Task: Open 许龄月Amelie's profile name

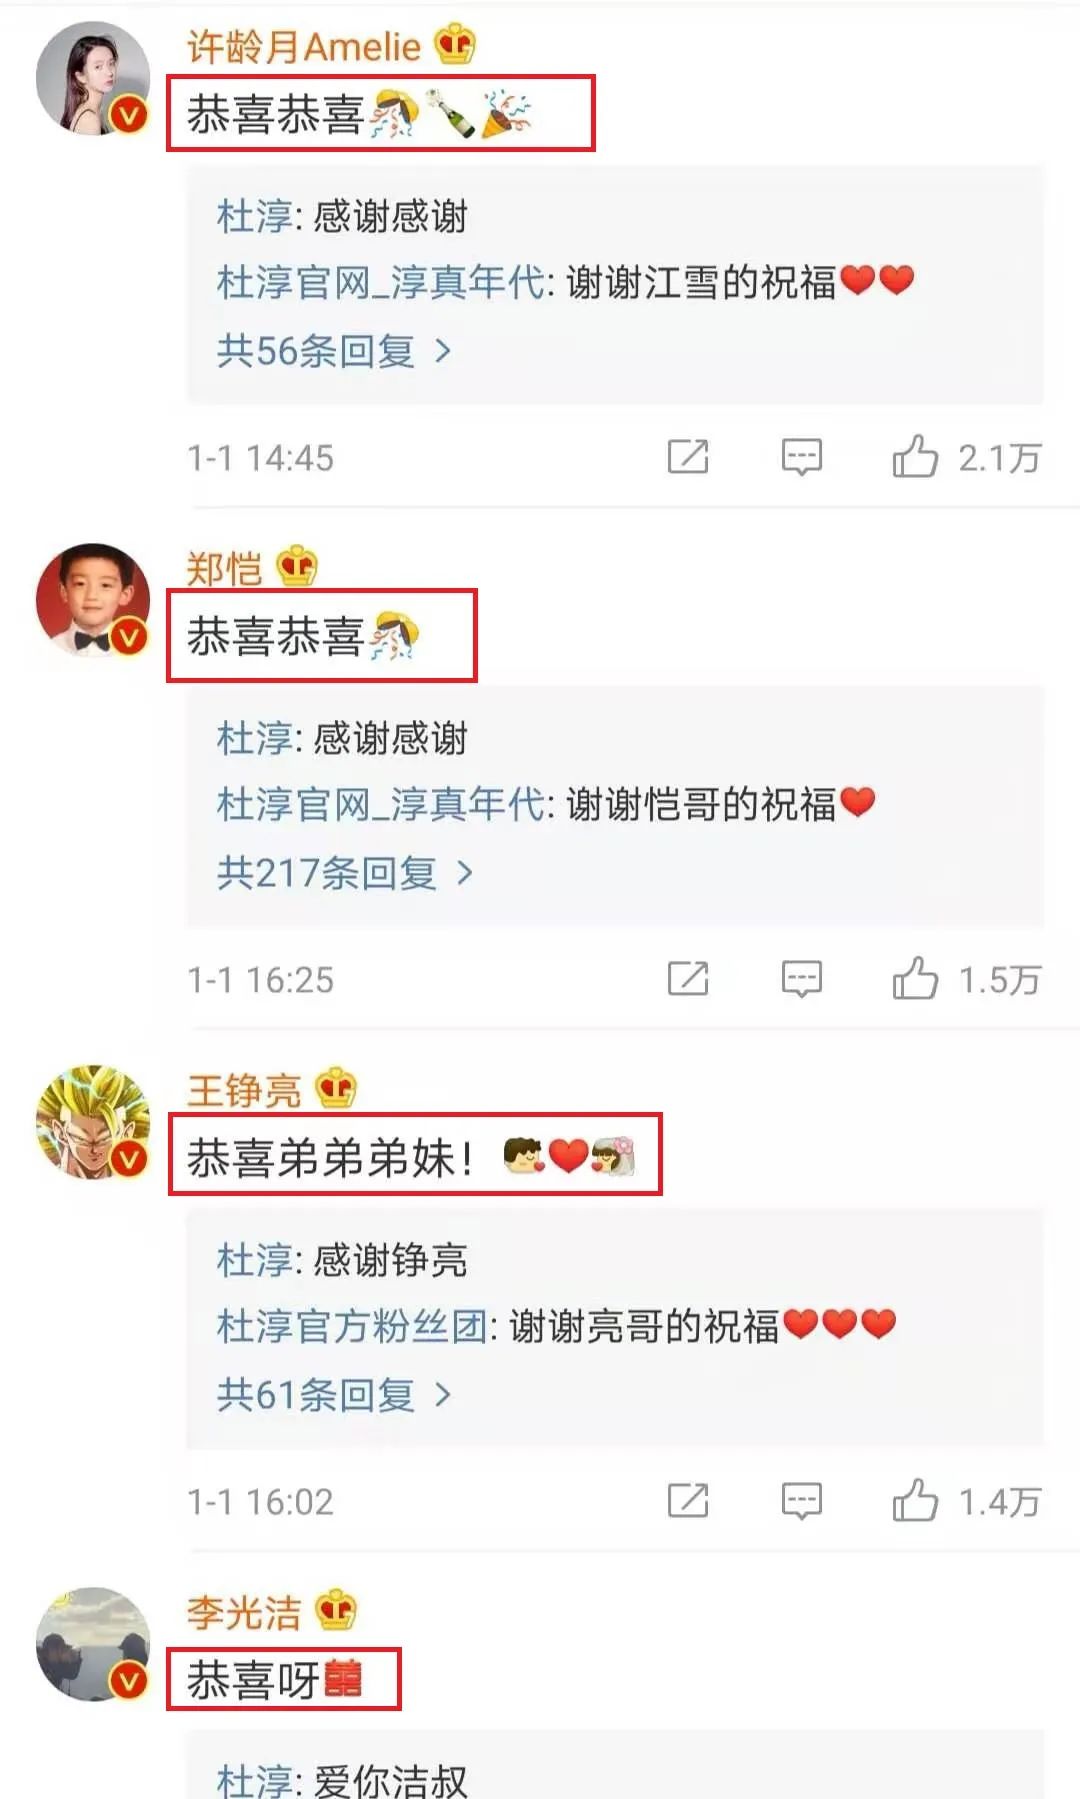Action: 304,46
